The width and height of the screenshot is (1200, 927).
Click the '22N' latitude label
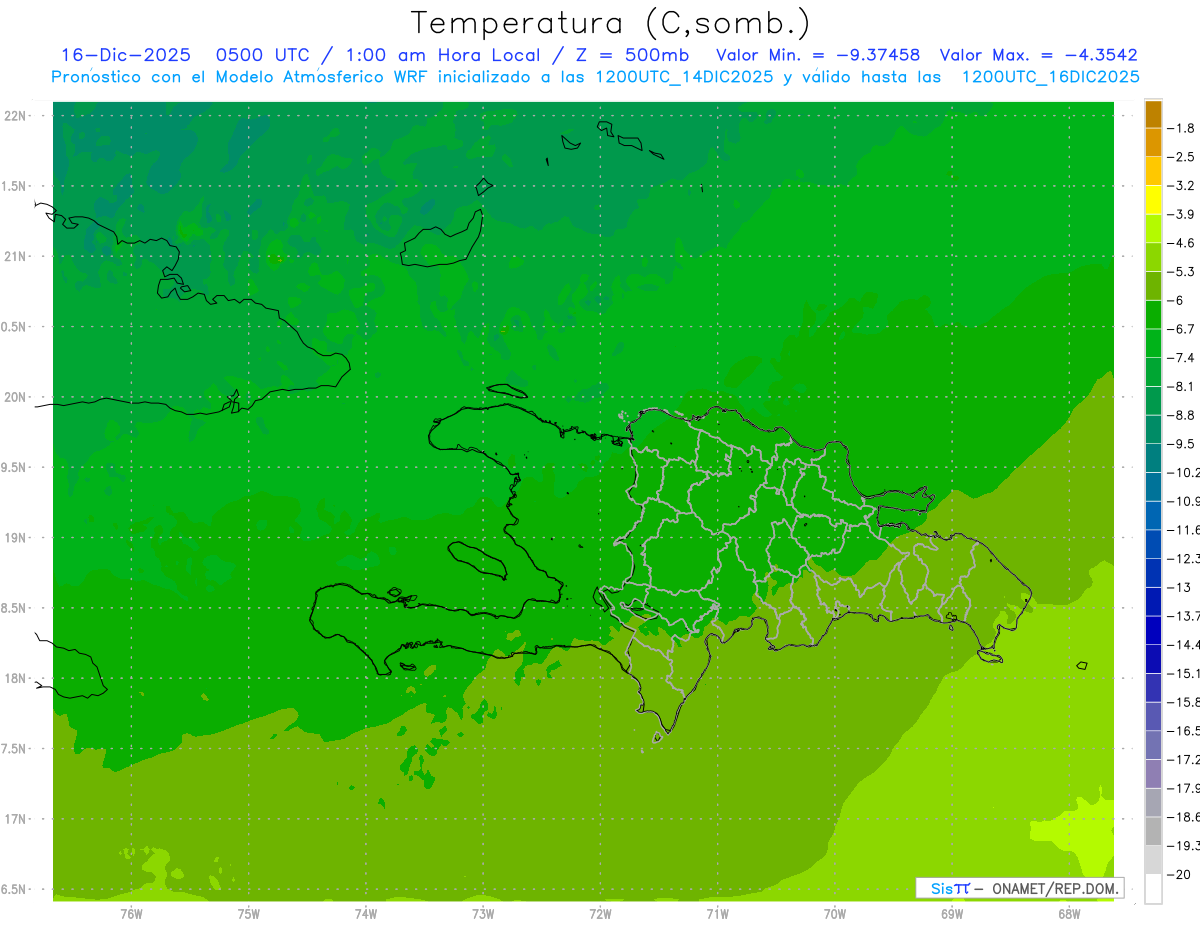pyautogui.click(x=15, y=115)
